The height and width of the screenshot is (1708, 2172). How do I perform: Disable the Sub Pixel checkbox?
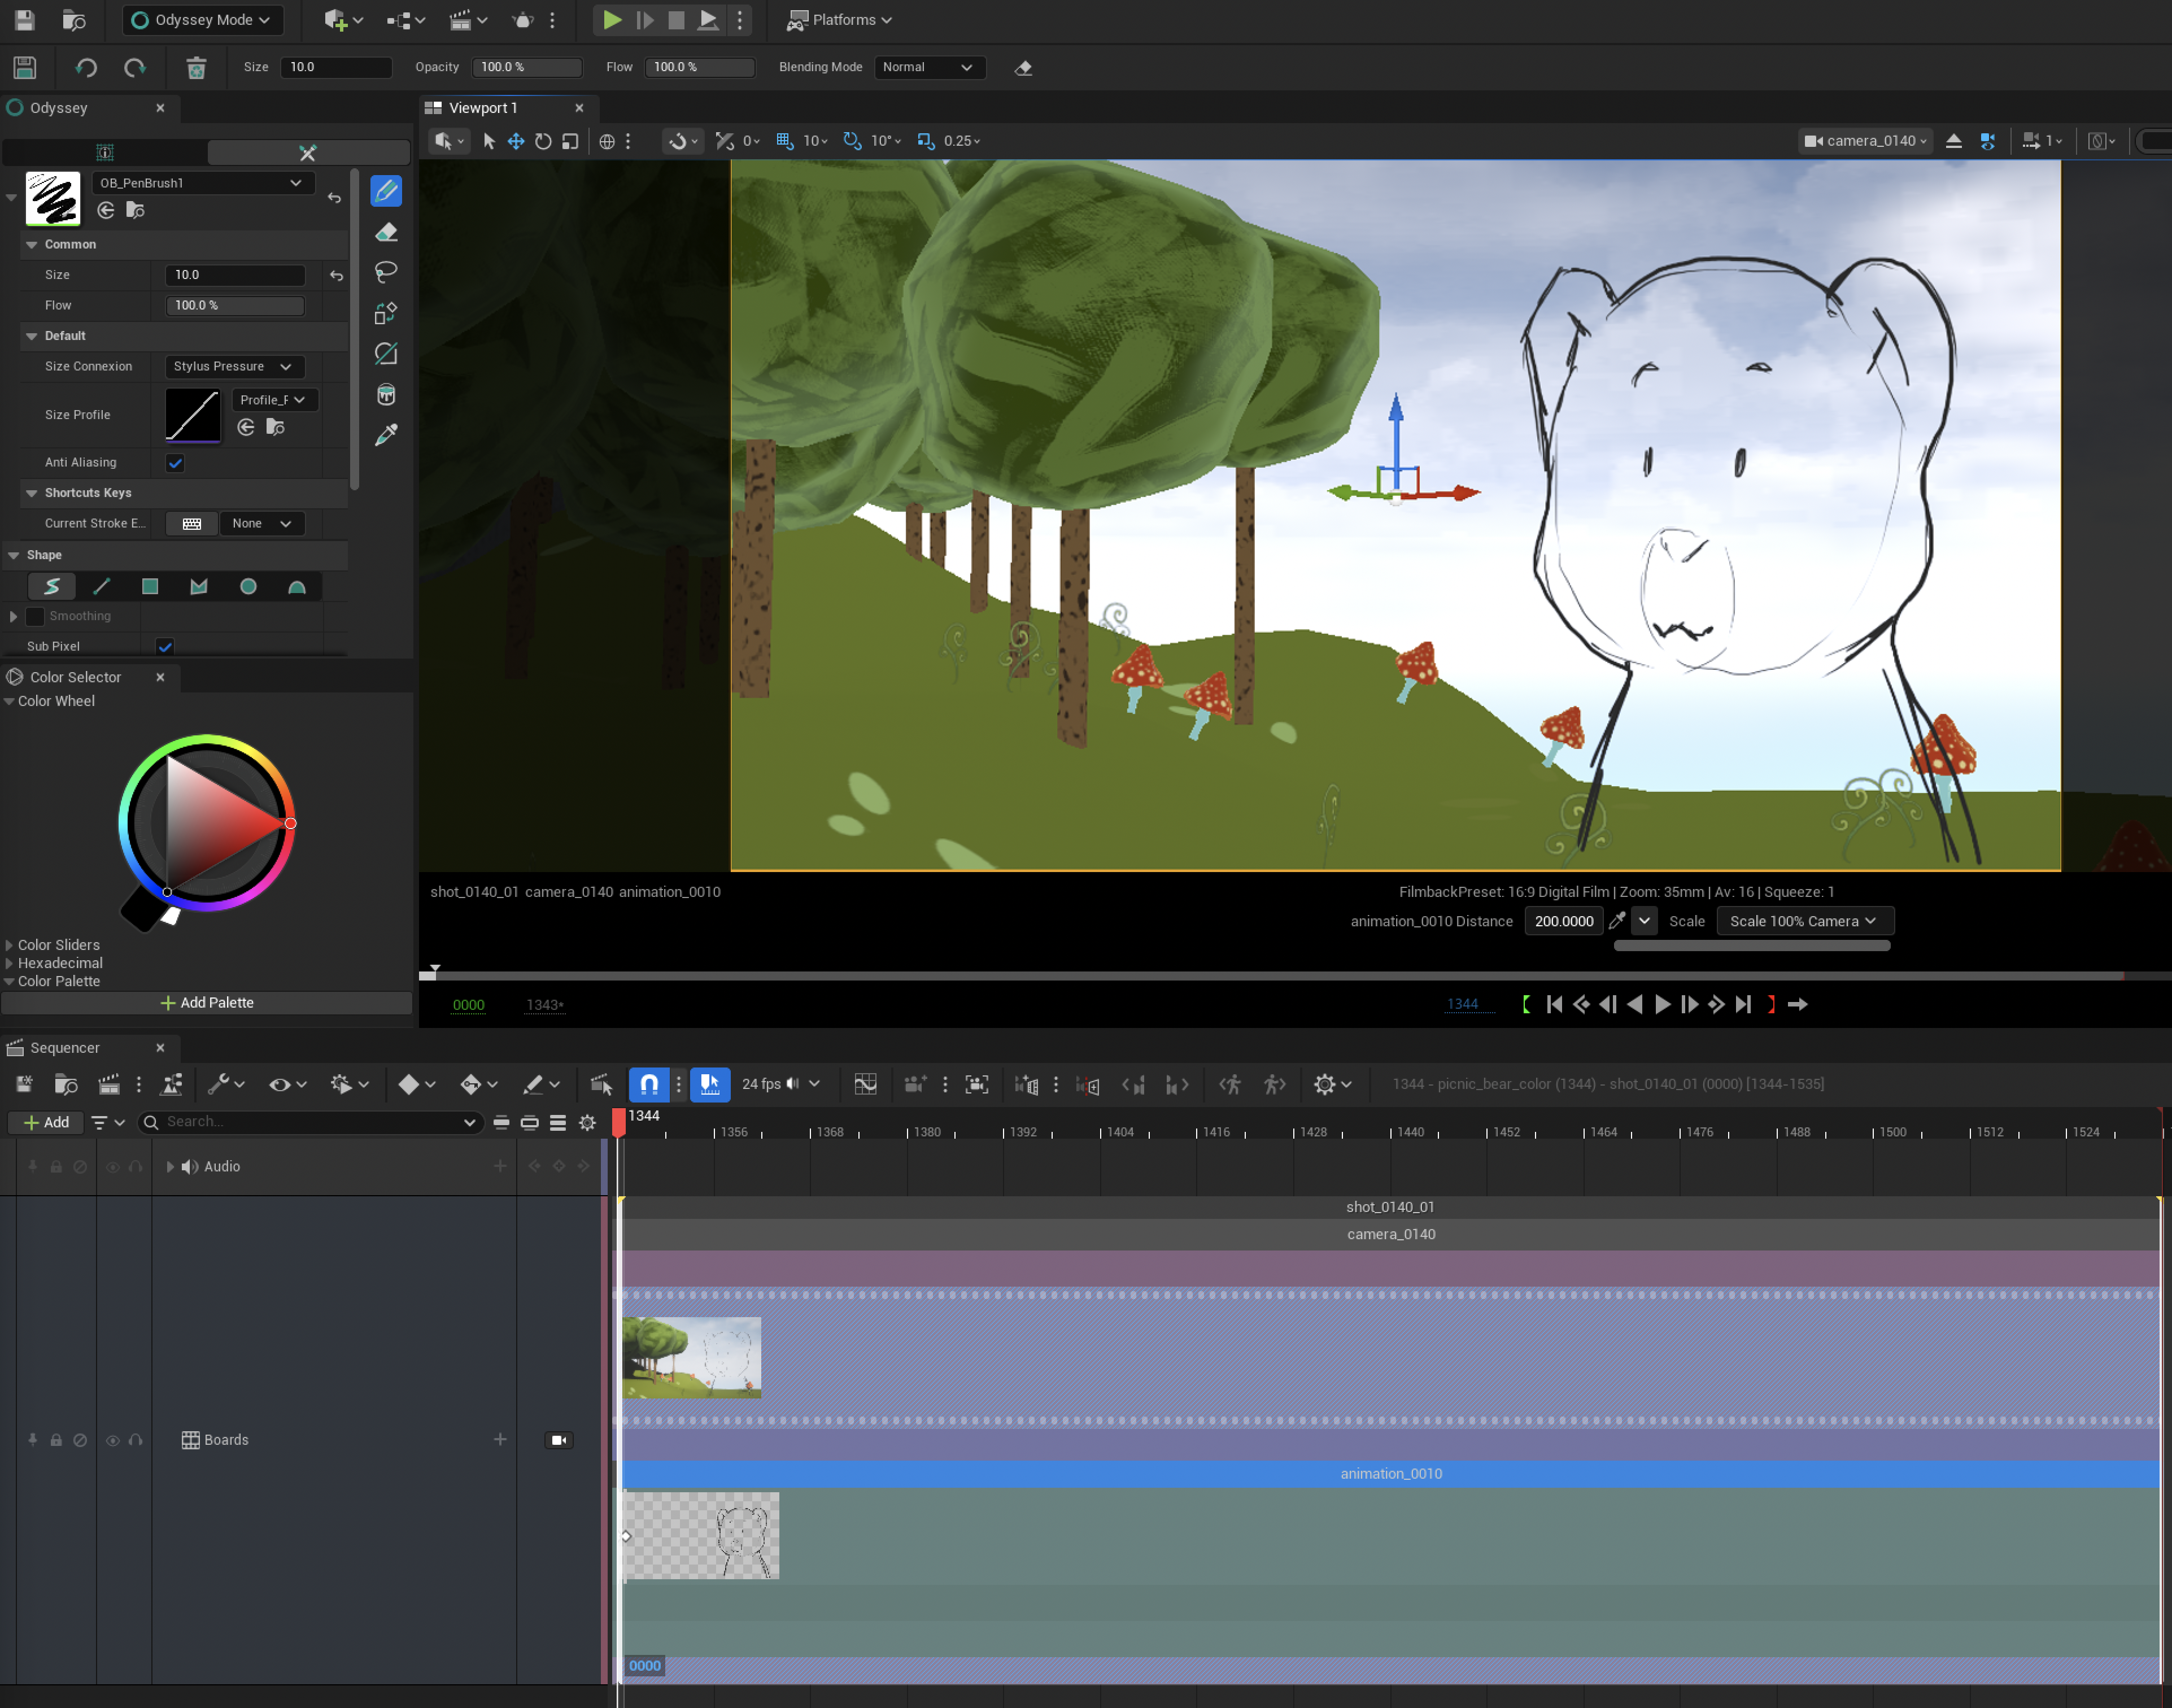coord(165,647)
